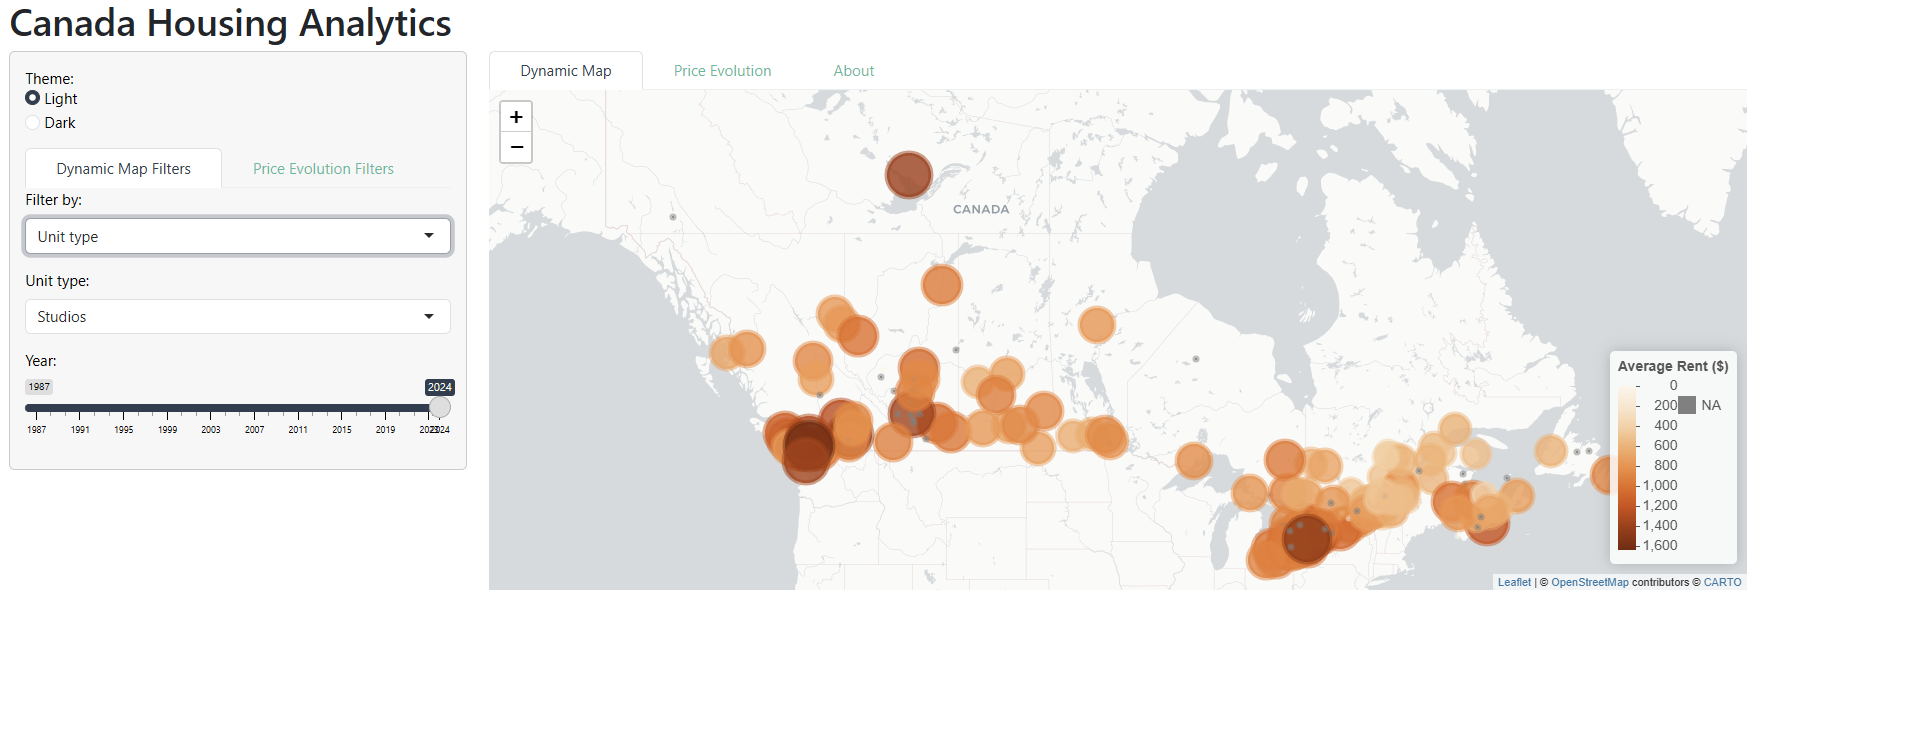Click the CARTO attribution link

coord(1722,582)
